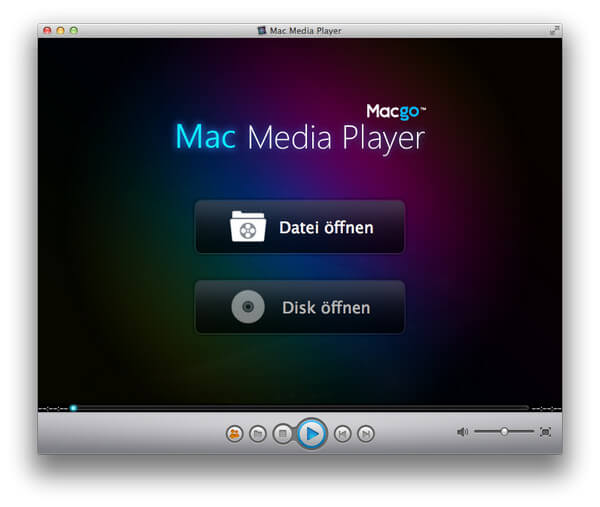Click the app icon in title bar

262,30
